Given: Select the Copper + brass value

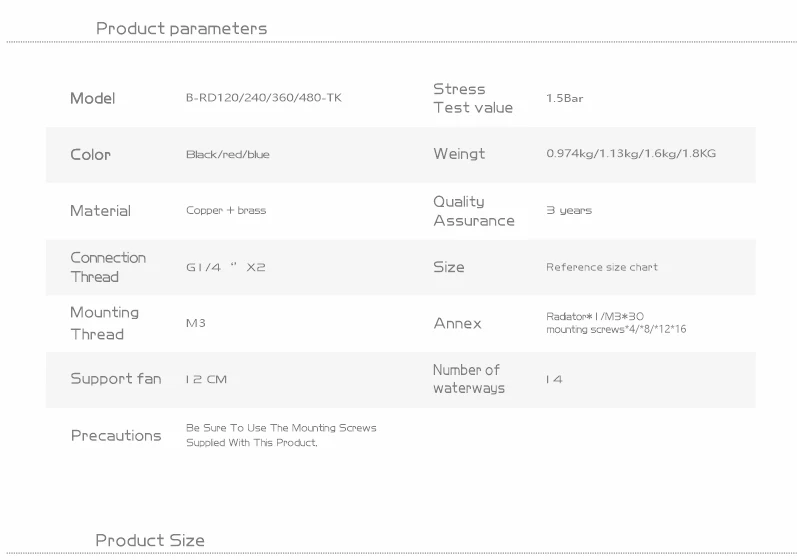Looking at the screenshot, I should [226, 211].
